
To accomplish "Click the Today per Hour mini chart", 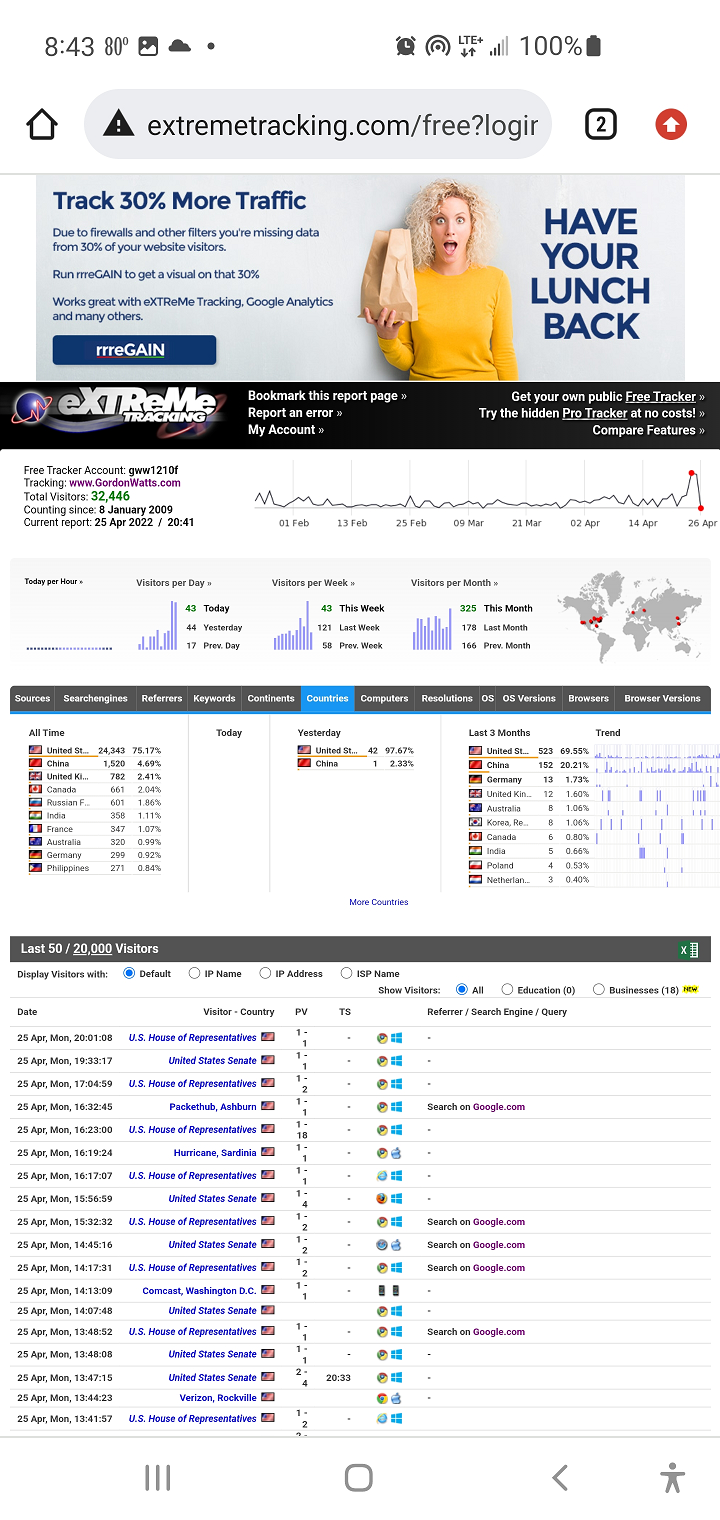I will tap(69, 647).
